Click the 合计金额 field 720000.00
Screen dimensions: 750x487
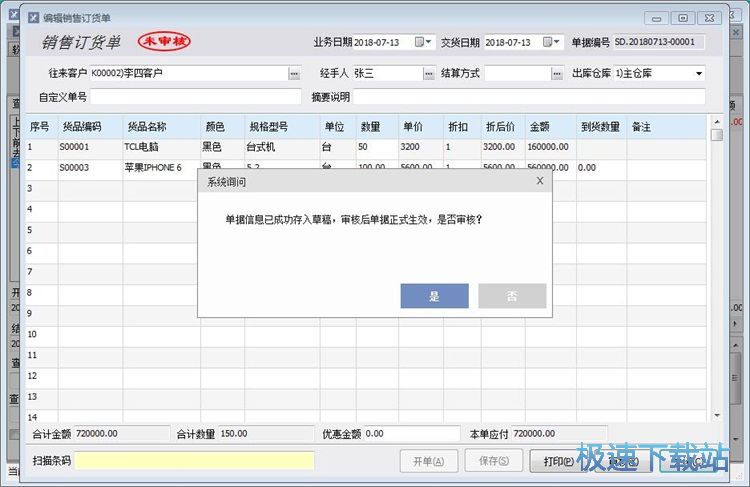(x=122, y=433)
